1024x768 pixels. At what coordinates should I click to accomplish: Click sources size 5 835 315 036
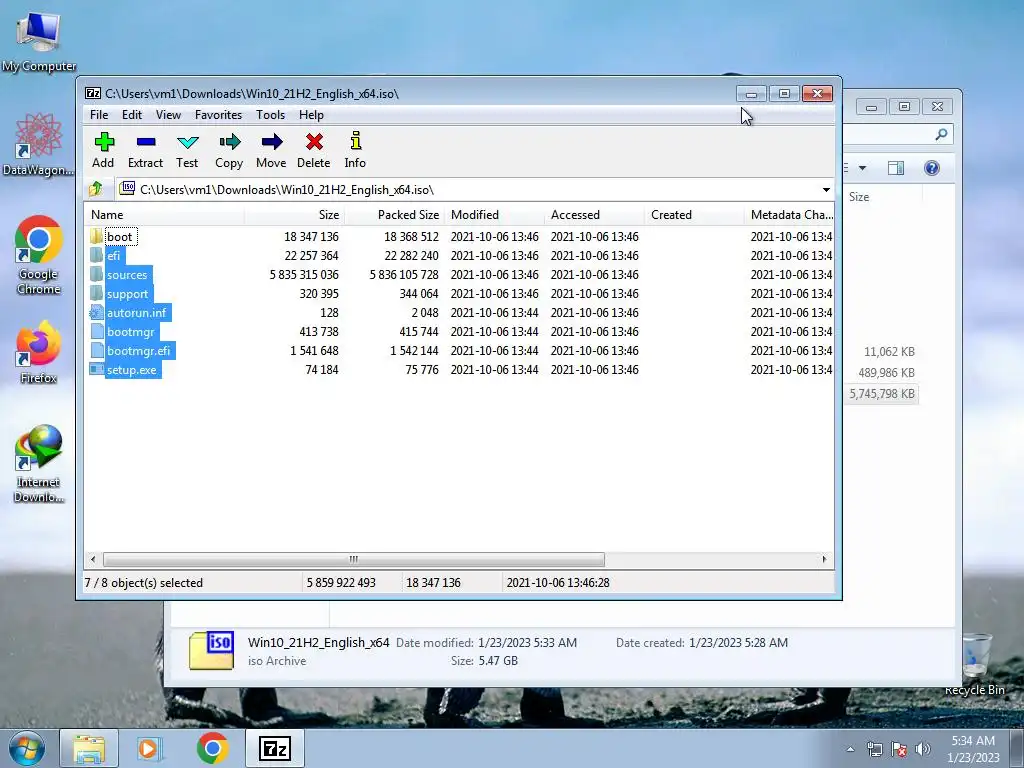pyautogui.click(x=304, y=275)
